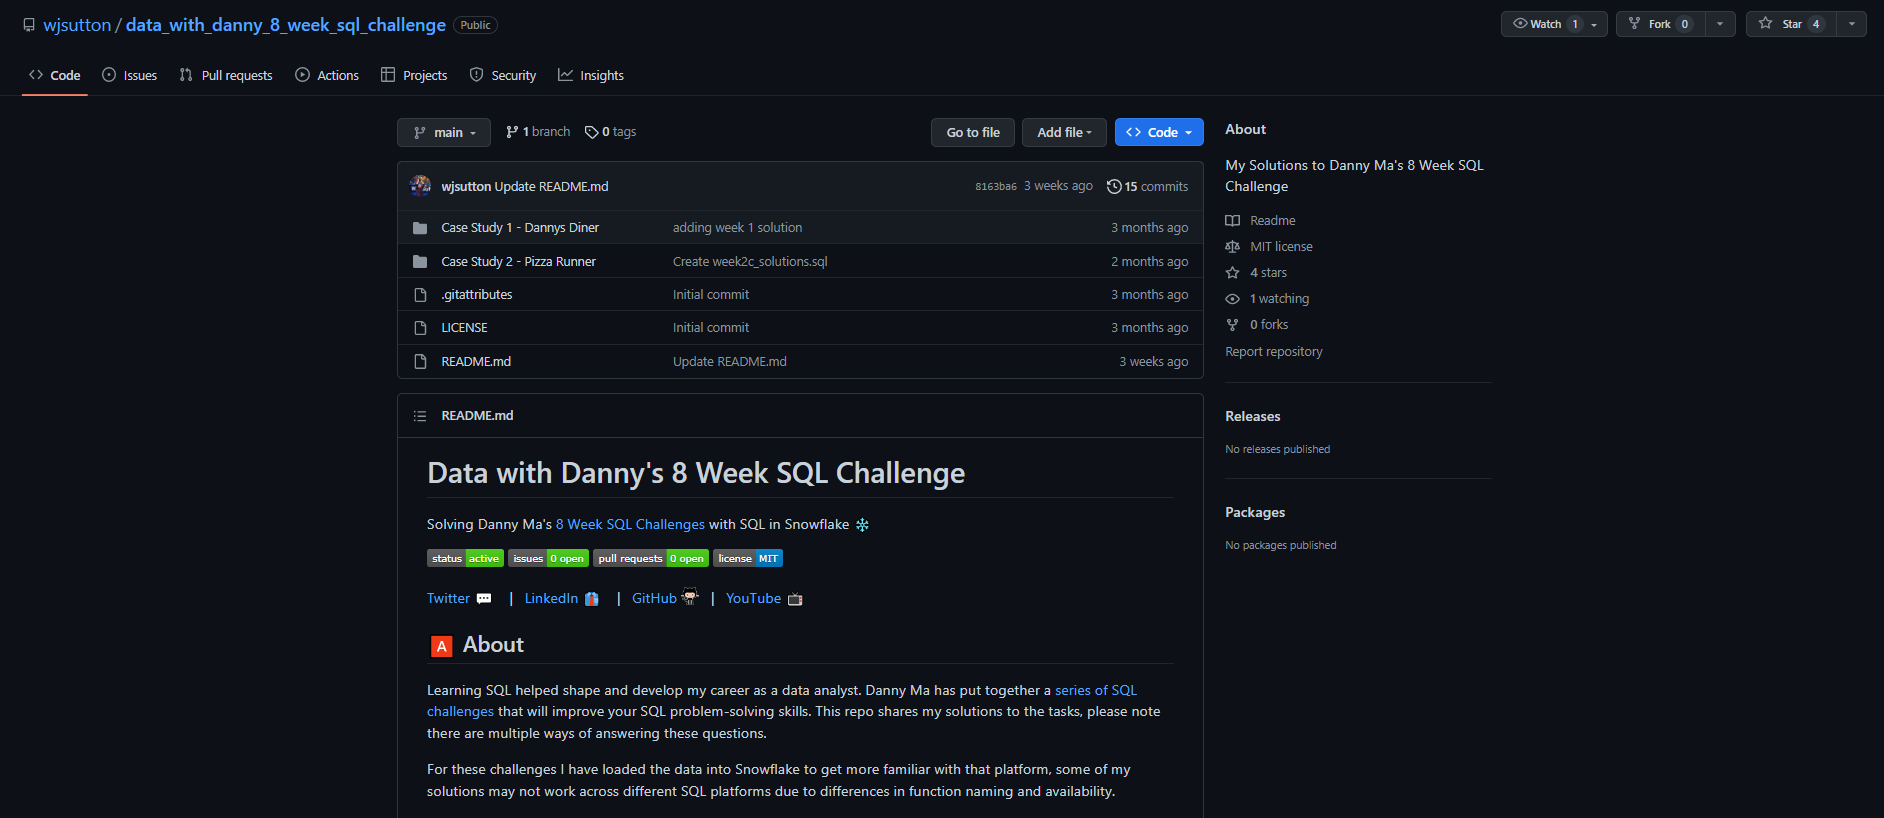The image size is (1884, 818).
Task: Open the main branch dropdown
Action: pos(444,132)
